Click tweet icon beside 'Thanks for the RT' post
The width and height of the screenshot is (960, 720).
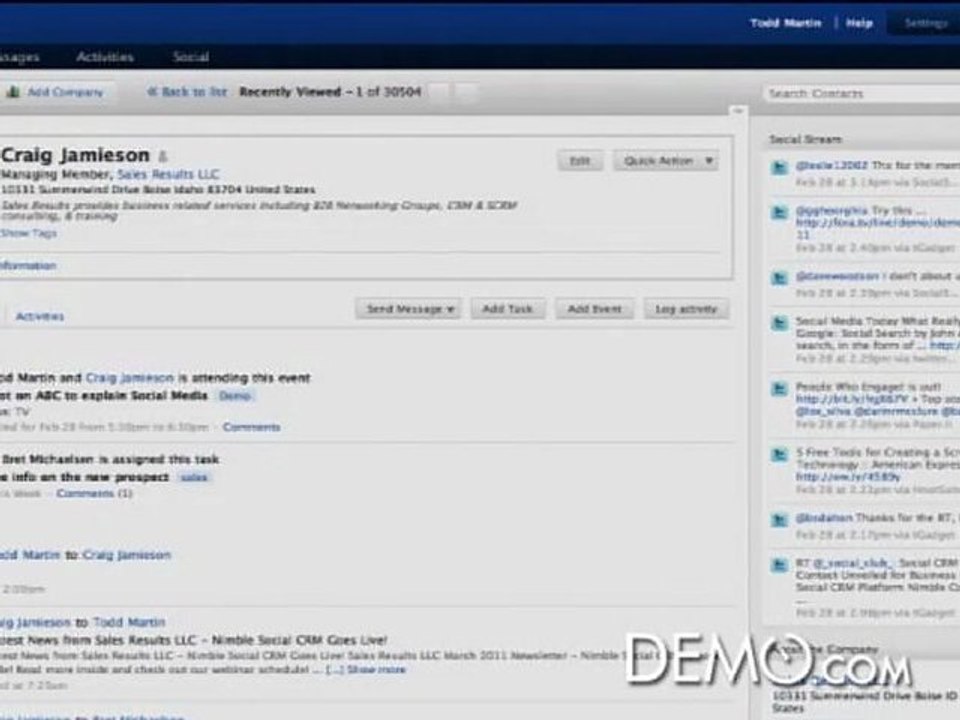point(779,520)
